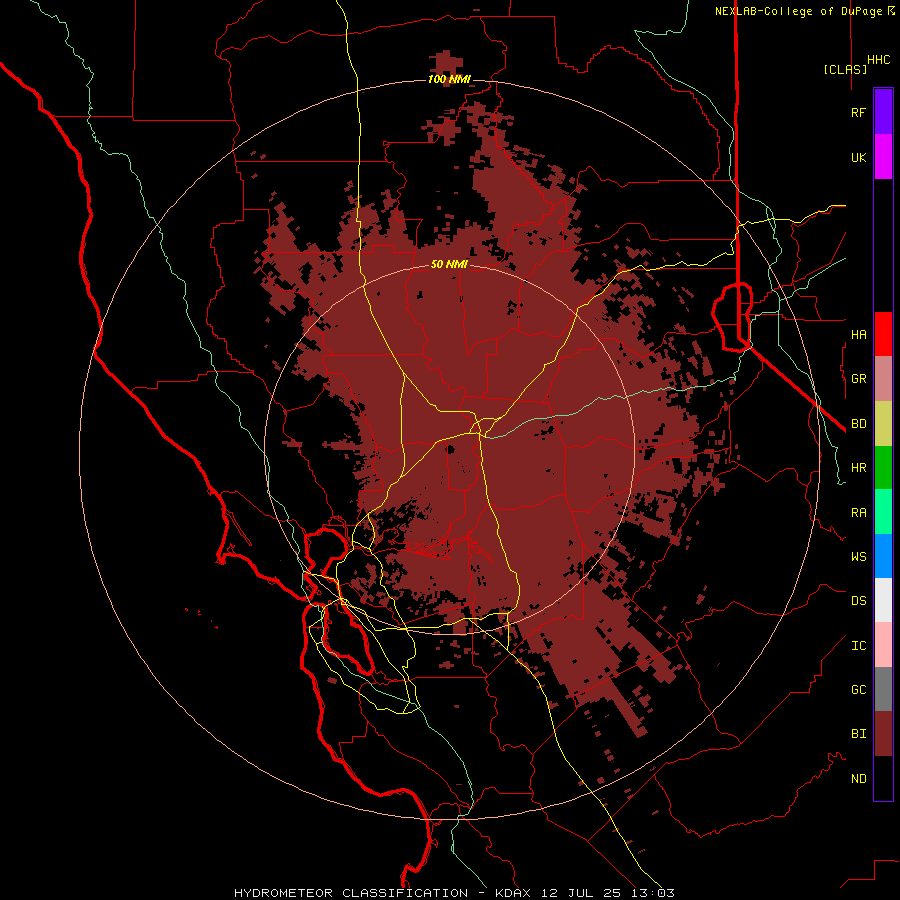The image size is (900, 900).
Task: Click the '13:03' timestamp text
Action: pyautogui.click(x=652, y=893)
